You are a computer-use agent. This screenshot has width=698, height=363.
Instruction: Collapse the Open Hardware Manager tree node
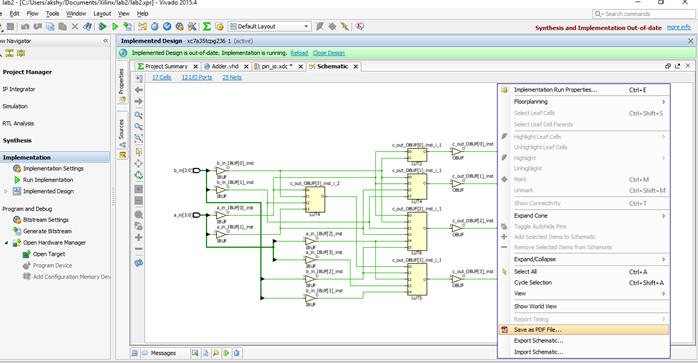click(6, 243)
